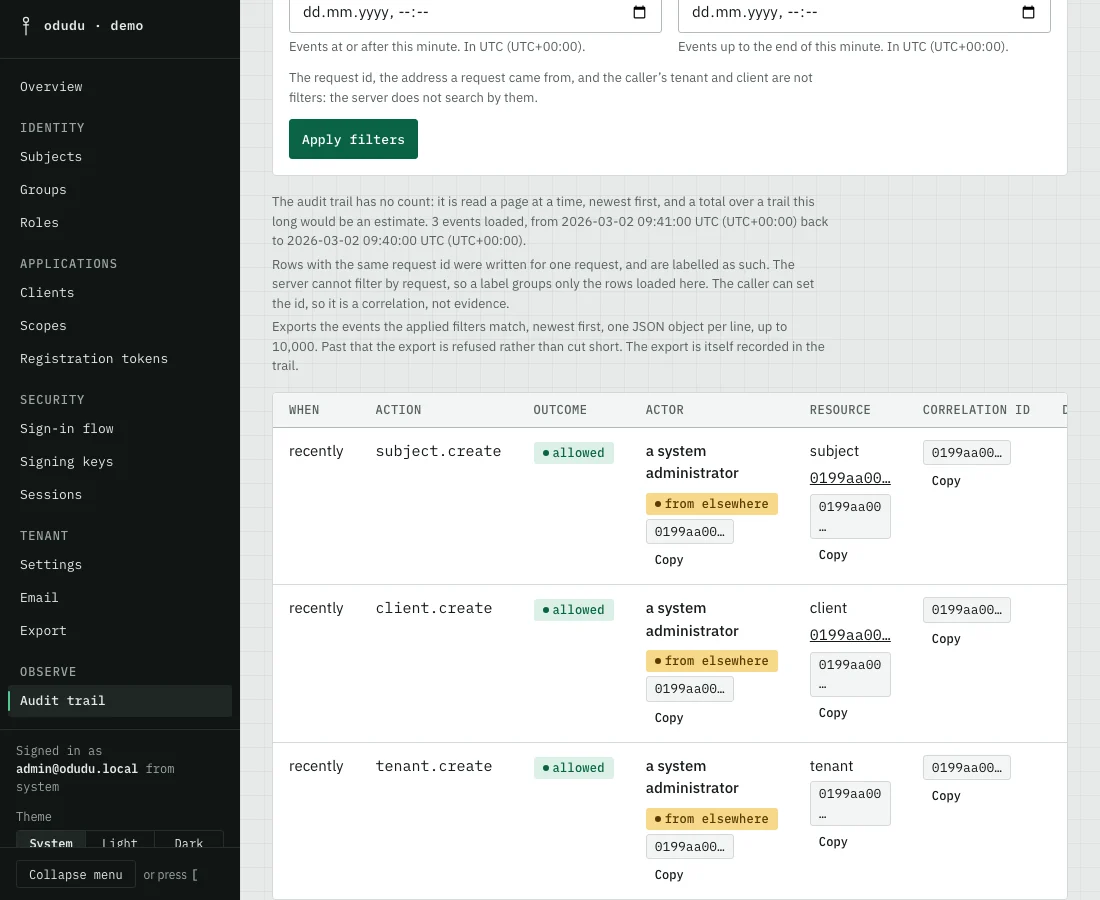Click 'from elsewhere' badge in tenant.create row

pyautogui.click(x=711, y=819)
